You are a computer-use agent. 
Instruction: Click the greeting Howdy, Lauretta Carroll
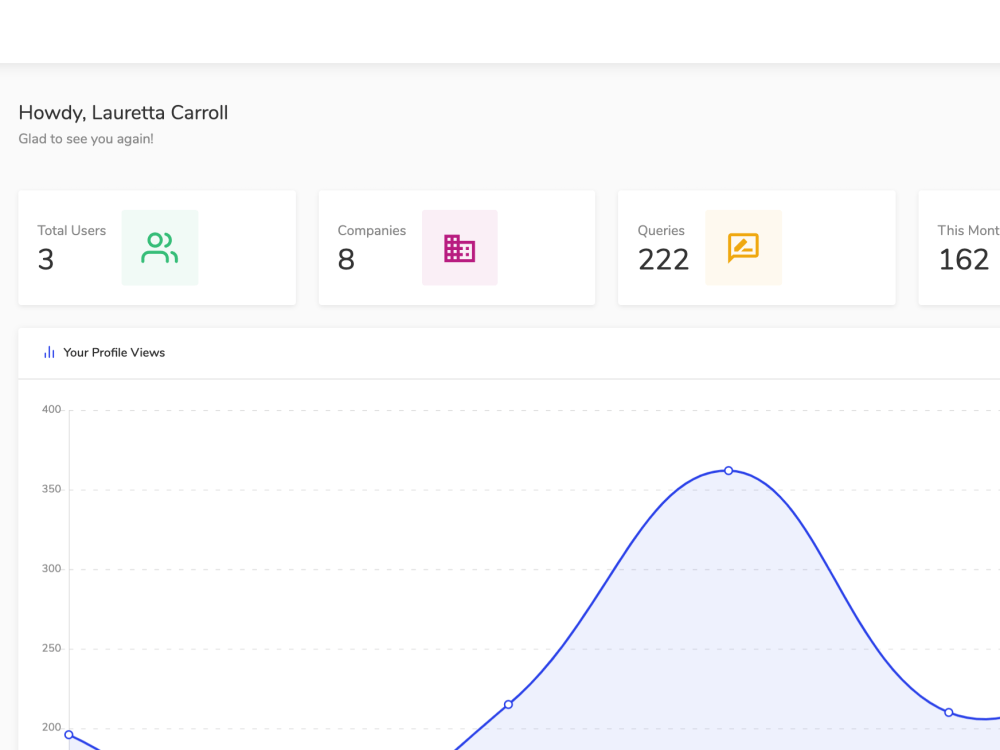click(x=123, y=112)
